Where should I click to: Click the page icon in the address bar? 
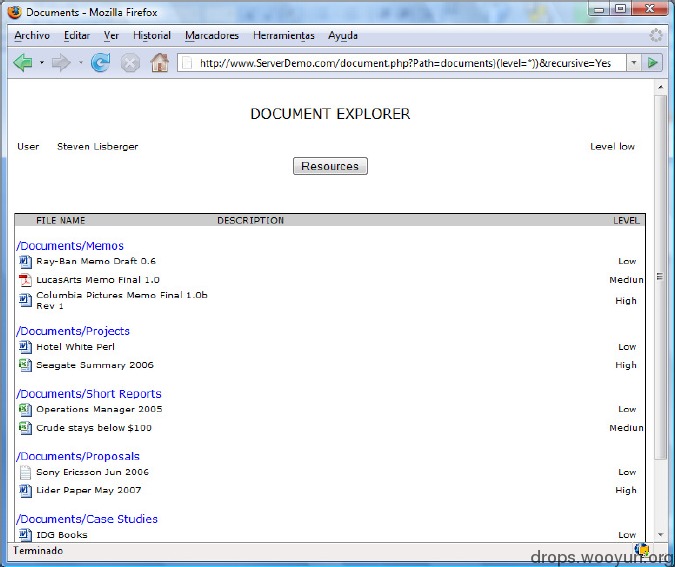(187, 63)
